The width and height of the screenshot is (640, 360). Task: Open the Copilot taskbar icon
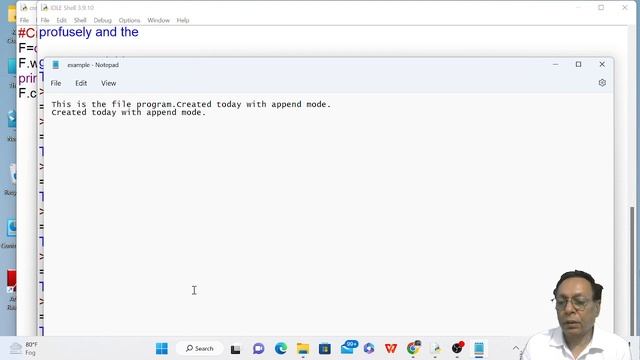[x=369, y=349]
